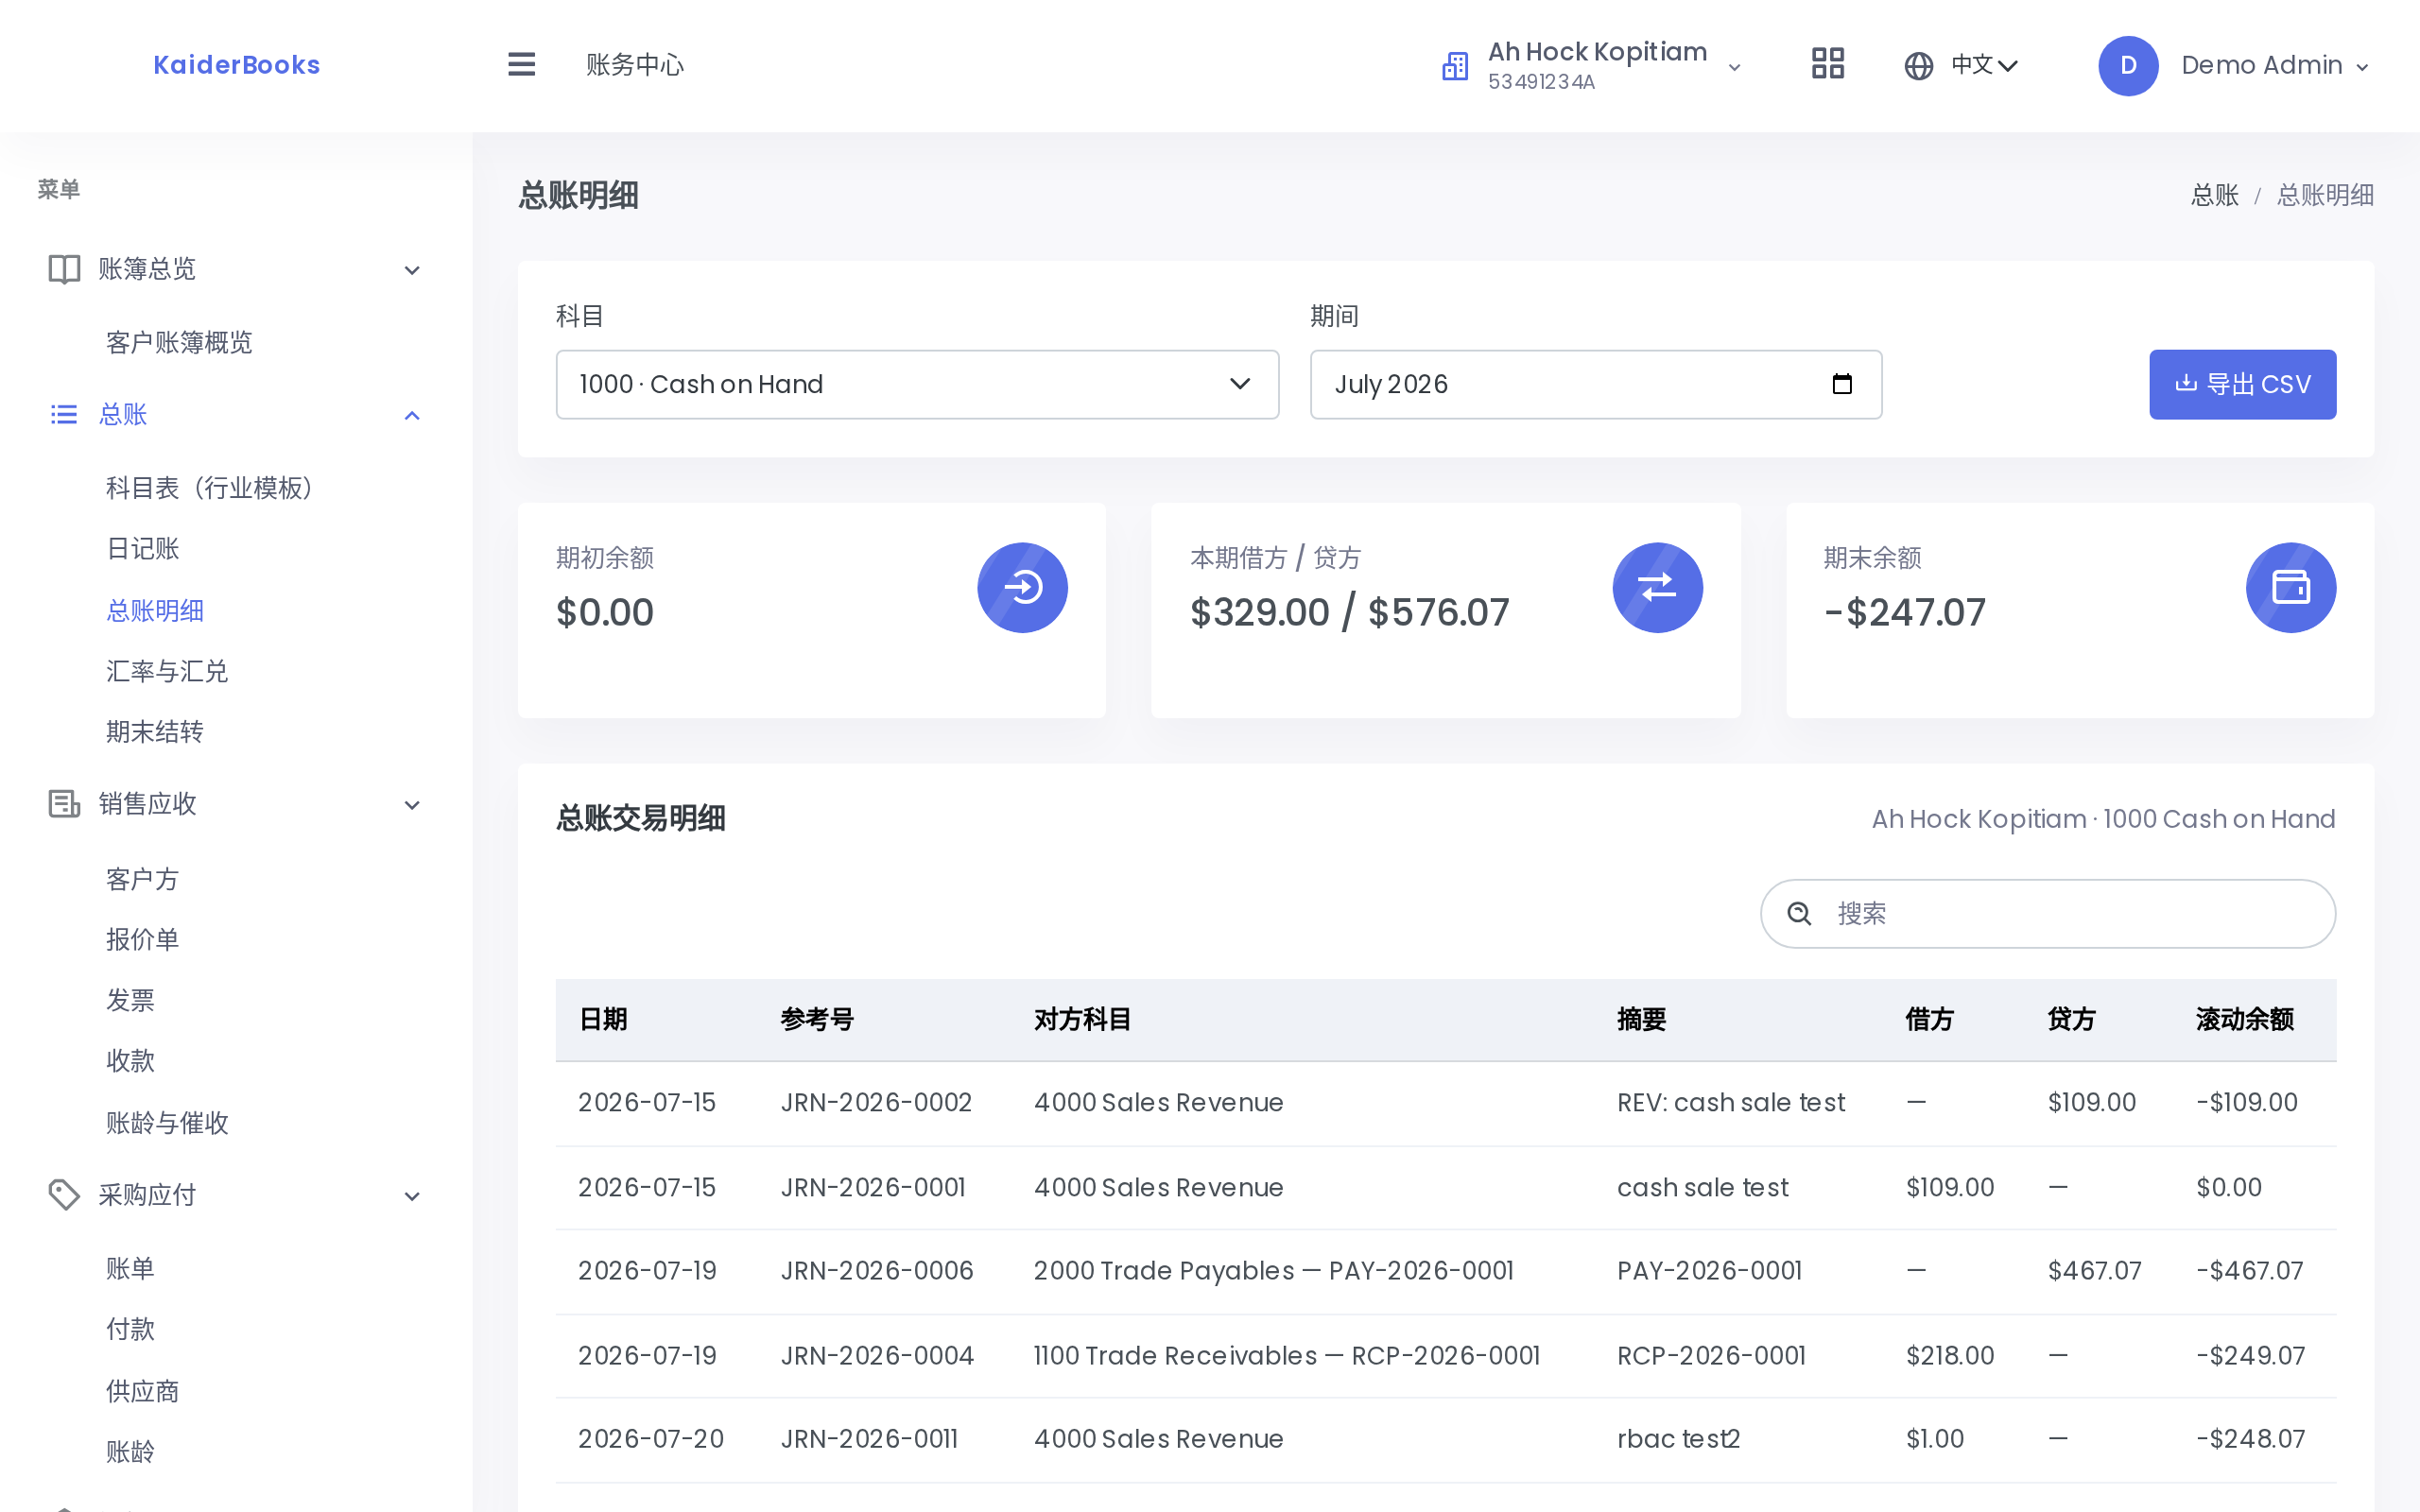Click the 总账 breadcrumb link
This screenshot has width=2420, height=1512.
coord(2214,195)
